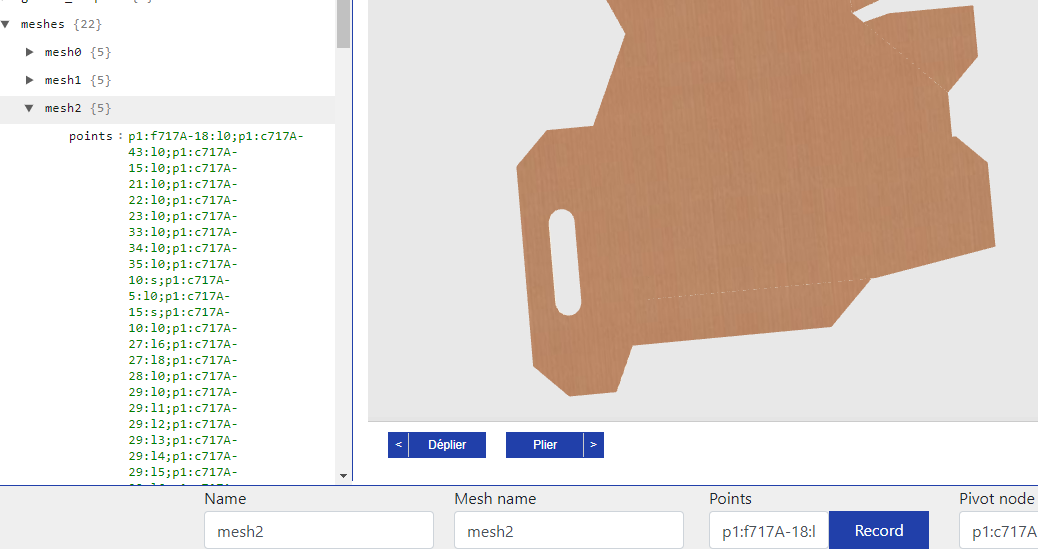The image size is (1038, 549).
Task: Select the meshes {22} row
Action: point(167,25)
